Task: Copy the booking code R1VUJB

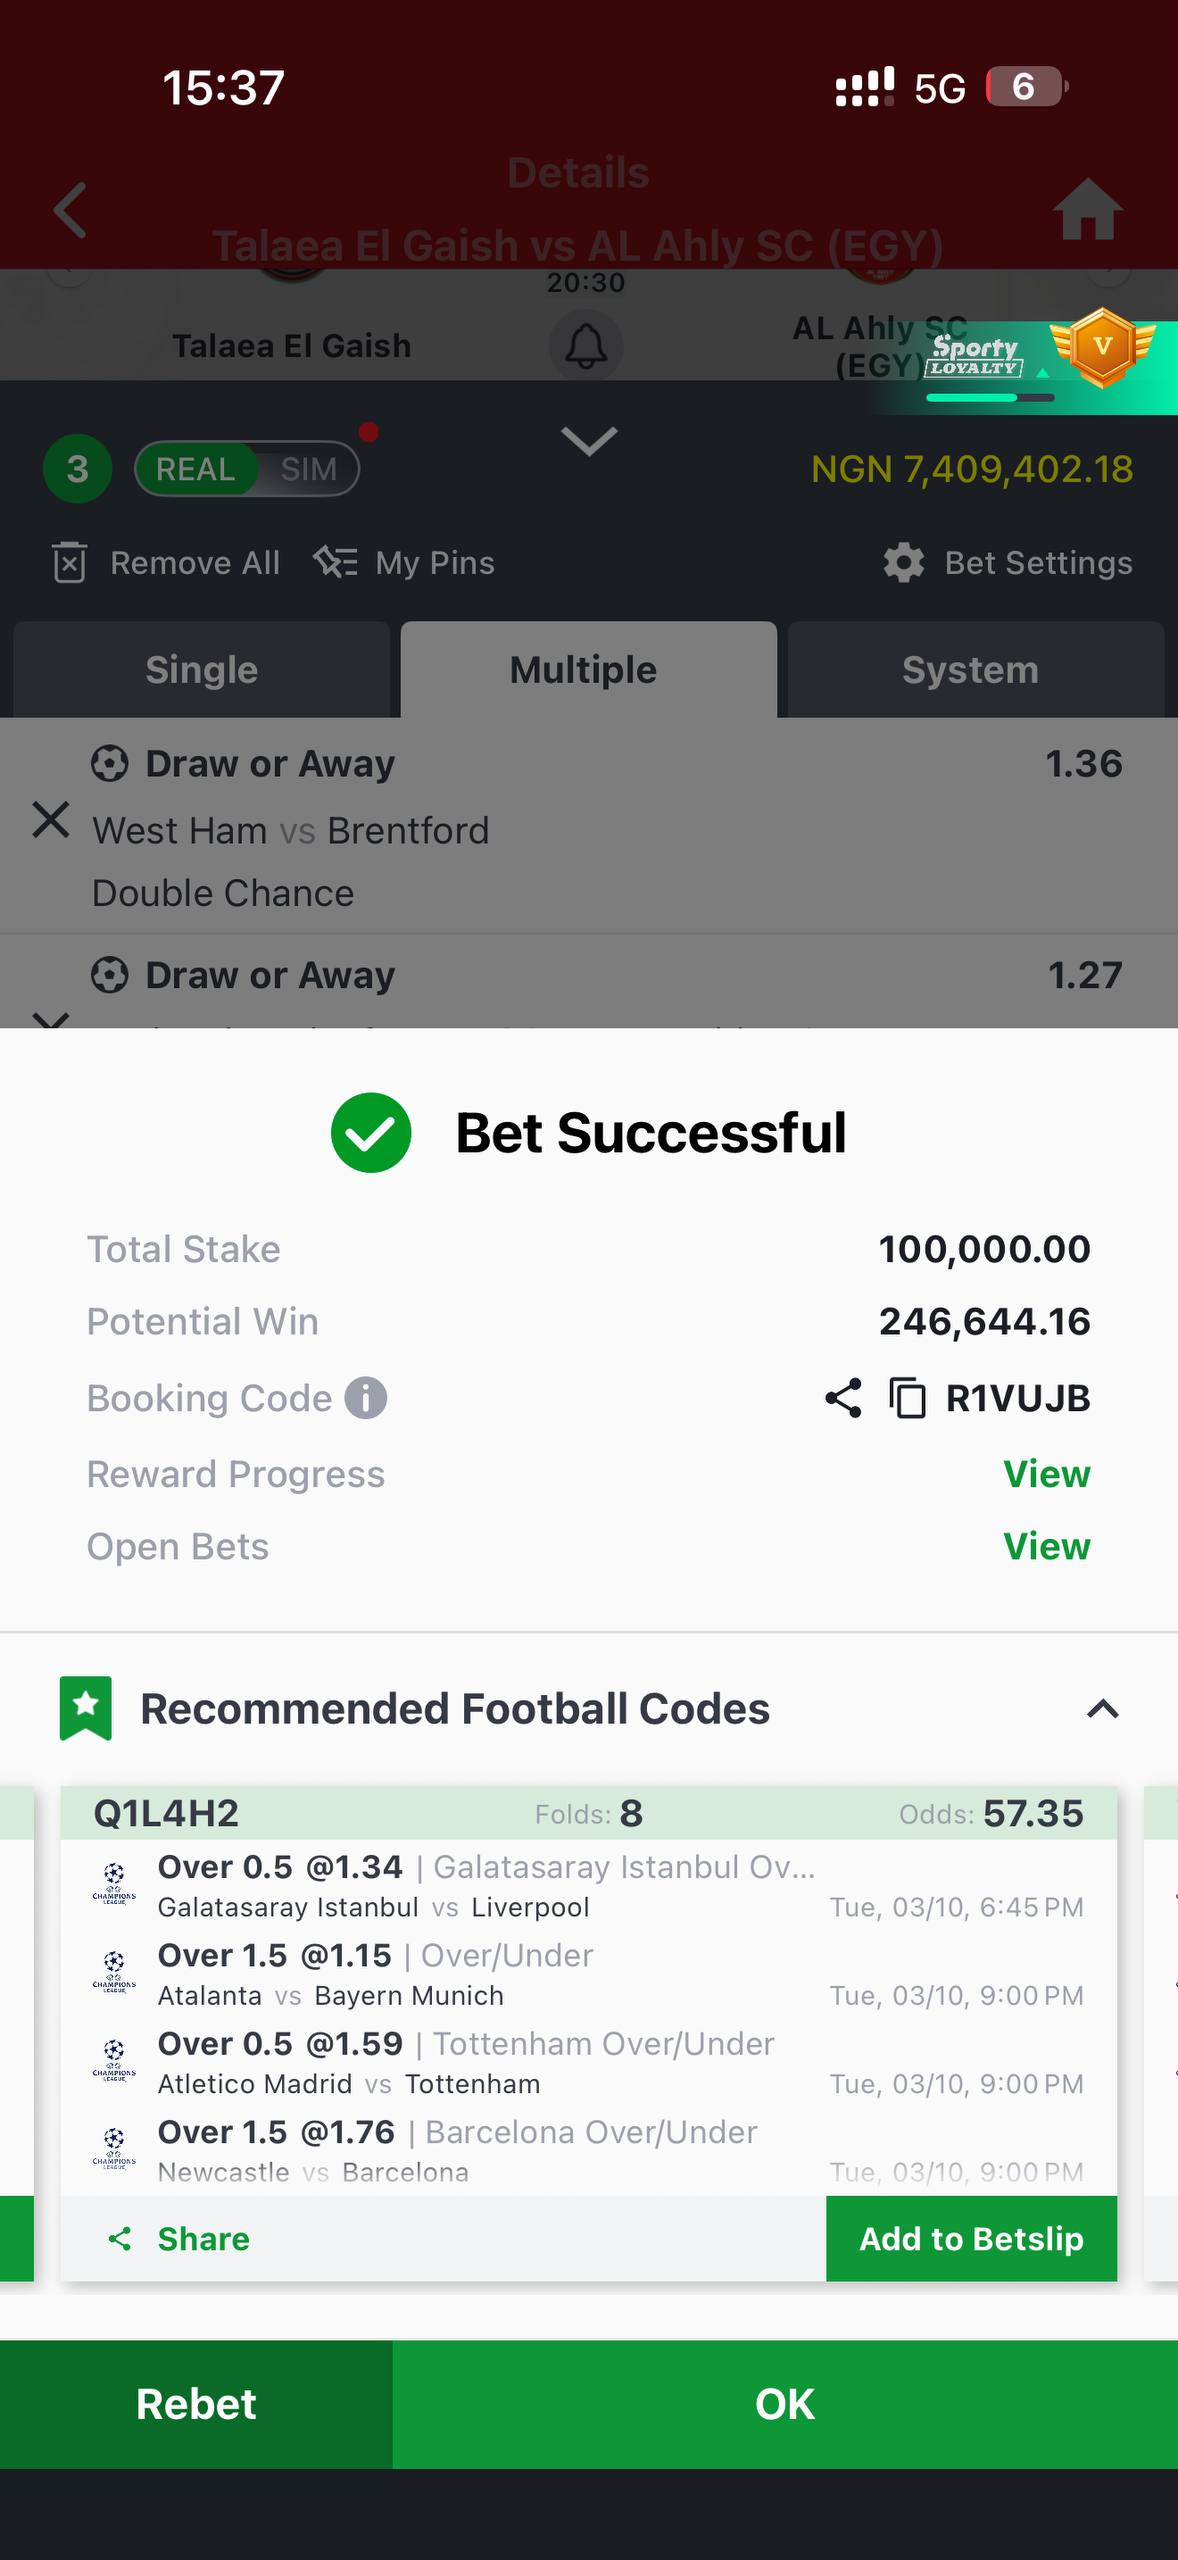Action: point(907,1398)
